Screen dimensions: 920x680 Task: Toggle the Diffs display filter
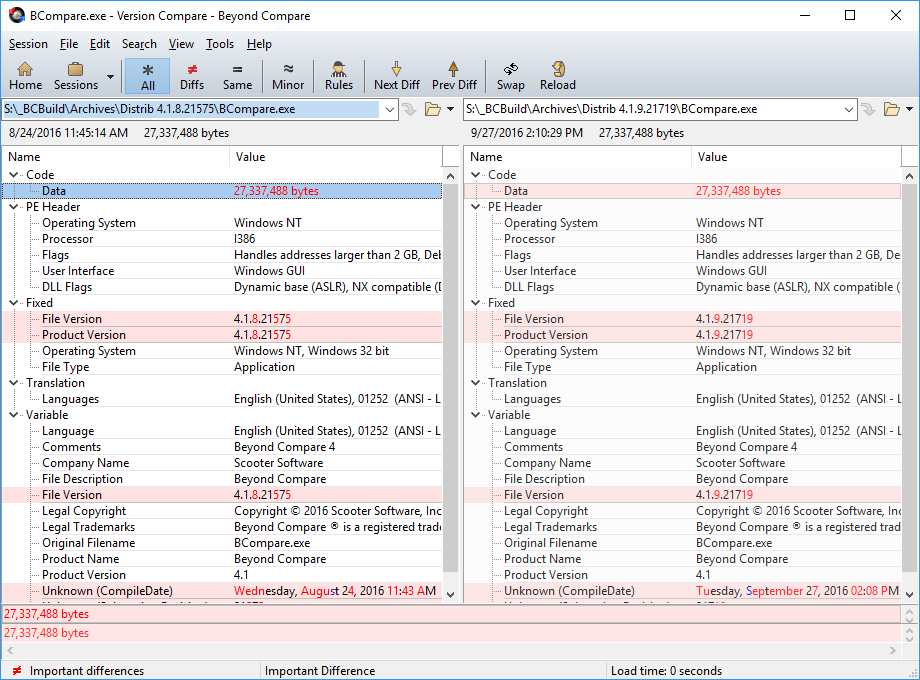point(192,76)
